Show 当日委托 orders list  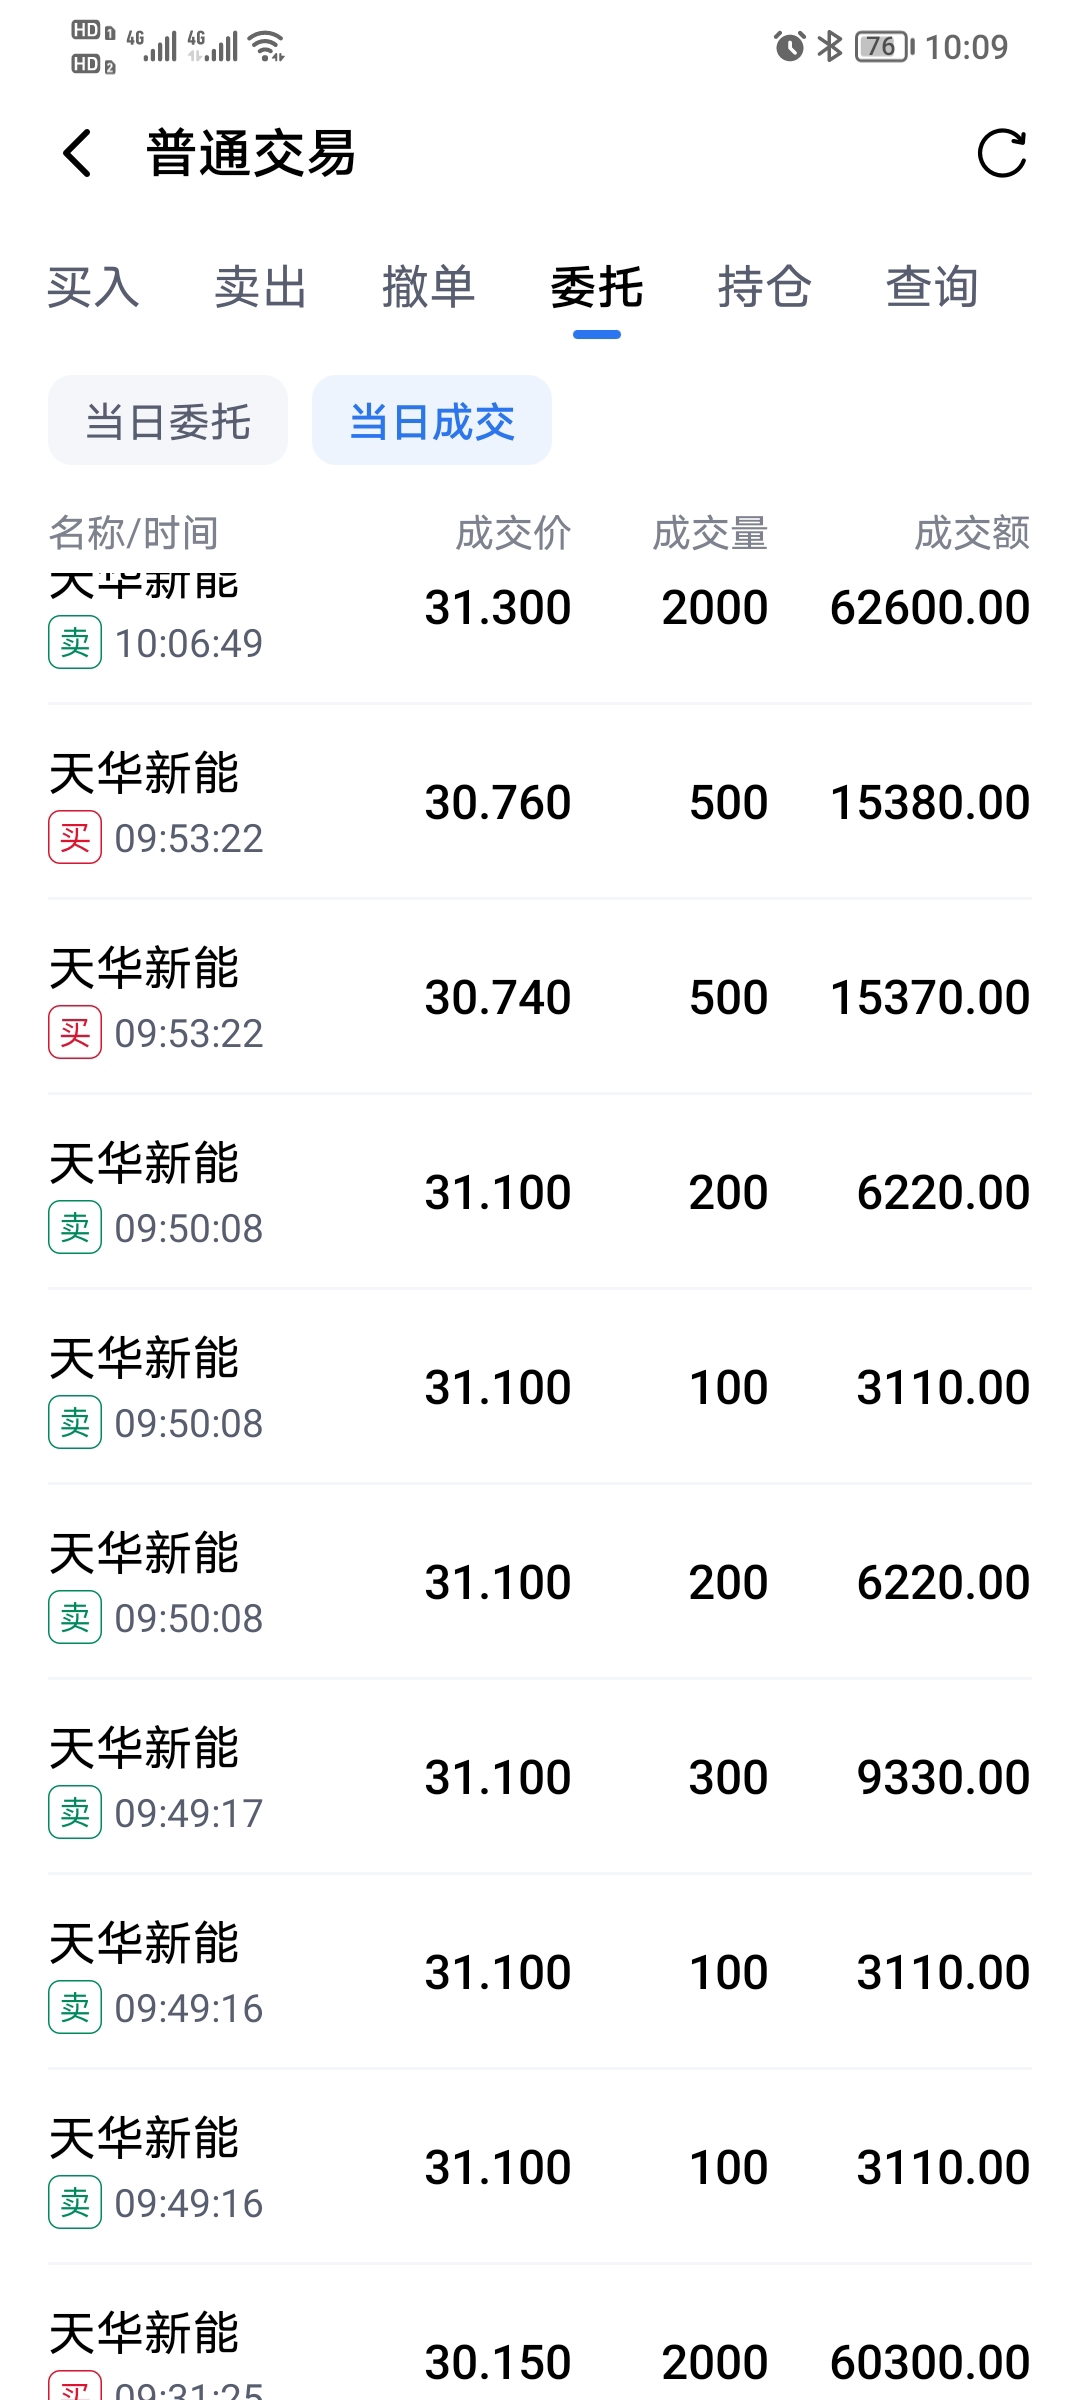(168, 421)
